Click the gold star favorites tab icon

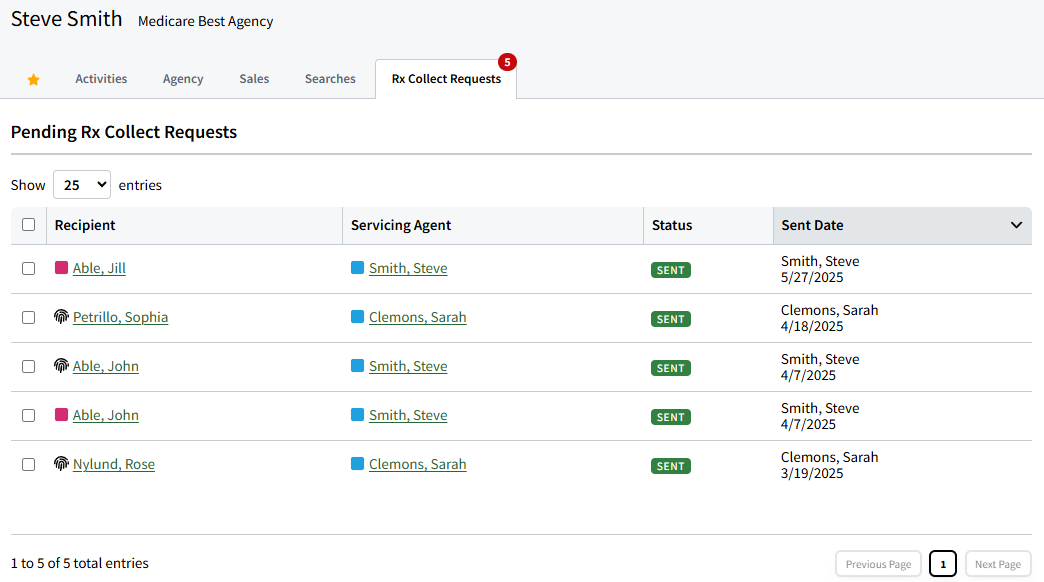[33, 80]
